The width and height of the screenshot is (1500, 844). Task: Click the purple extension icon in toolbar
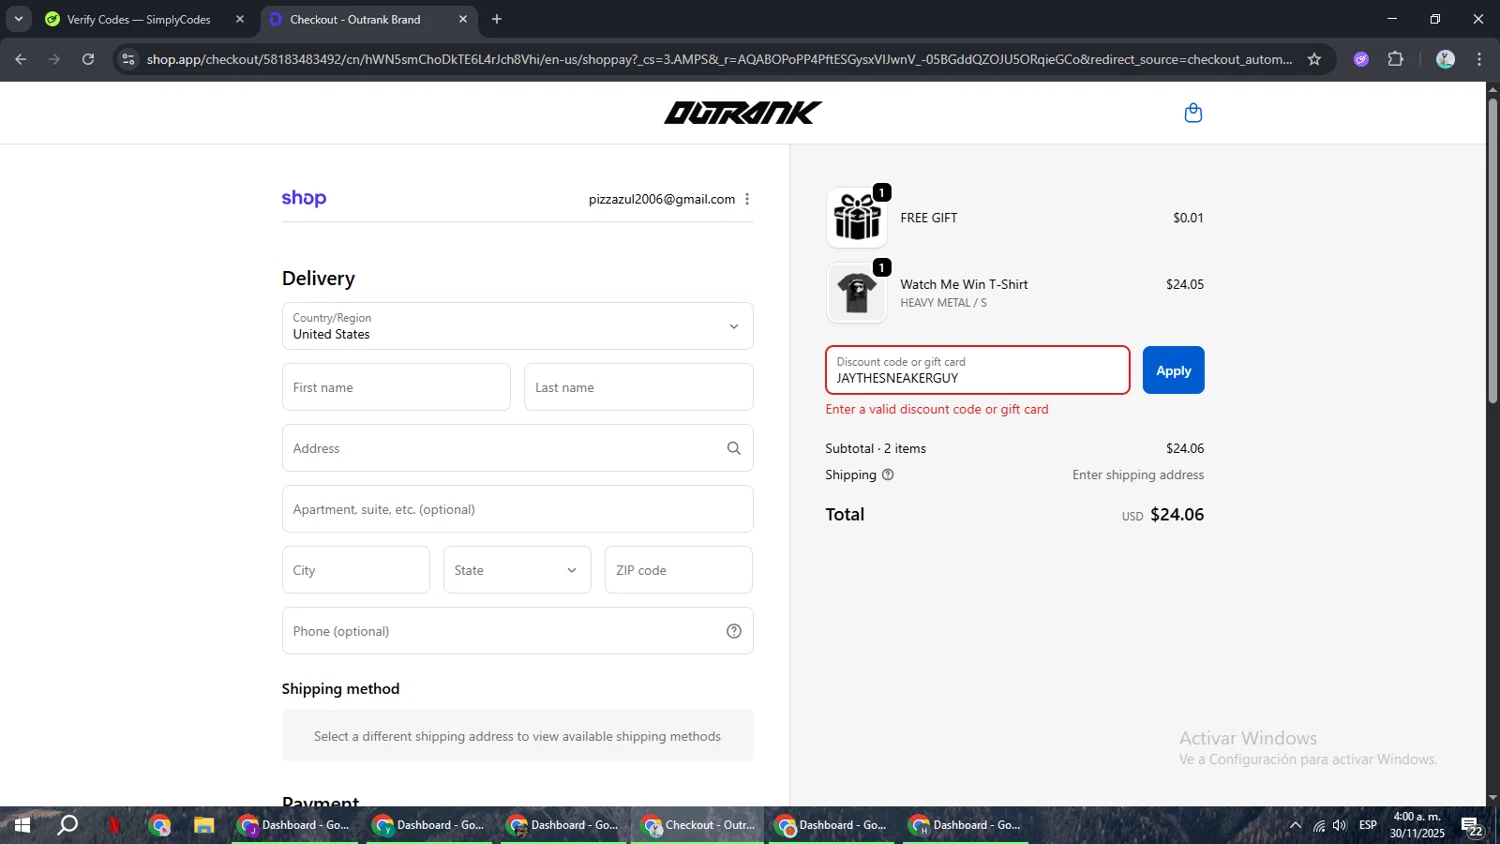click(x=1361, y=59)
